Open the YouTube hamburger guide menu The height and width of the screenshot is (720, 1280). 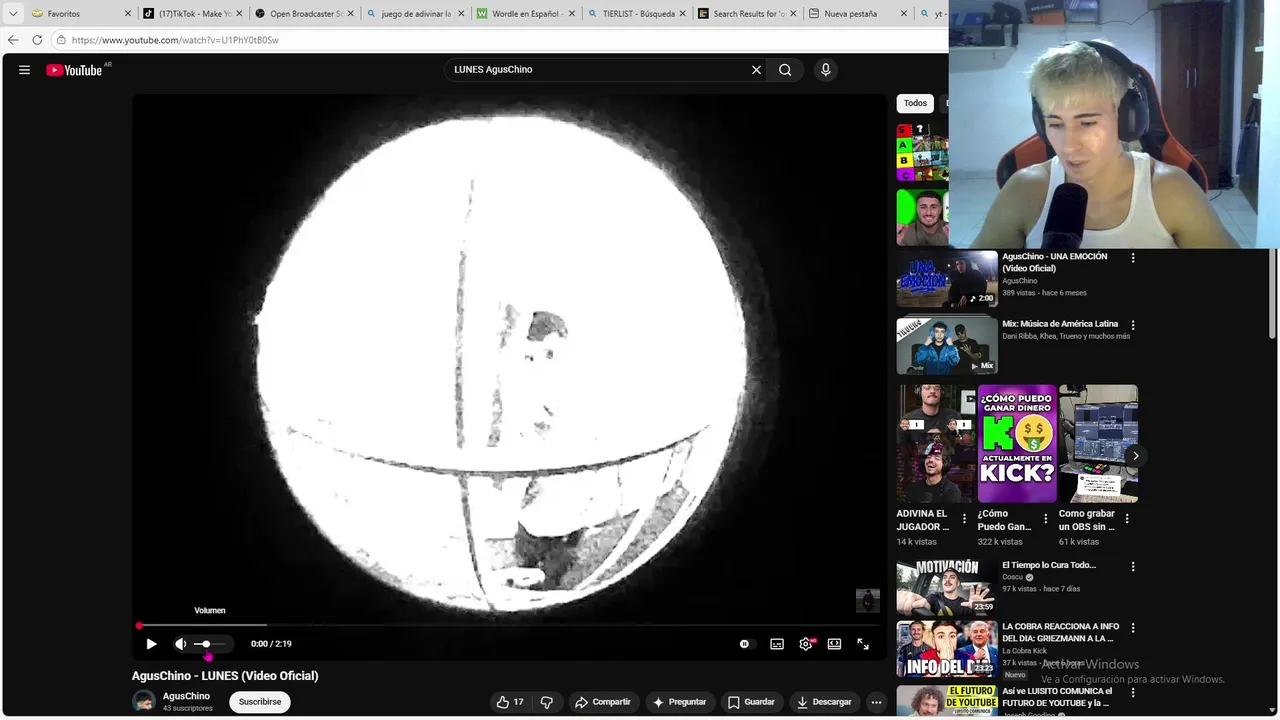(x=24, y=70)
